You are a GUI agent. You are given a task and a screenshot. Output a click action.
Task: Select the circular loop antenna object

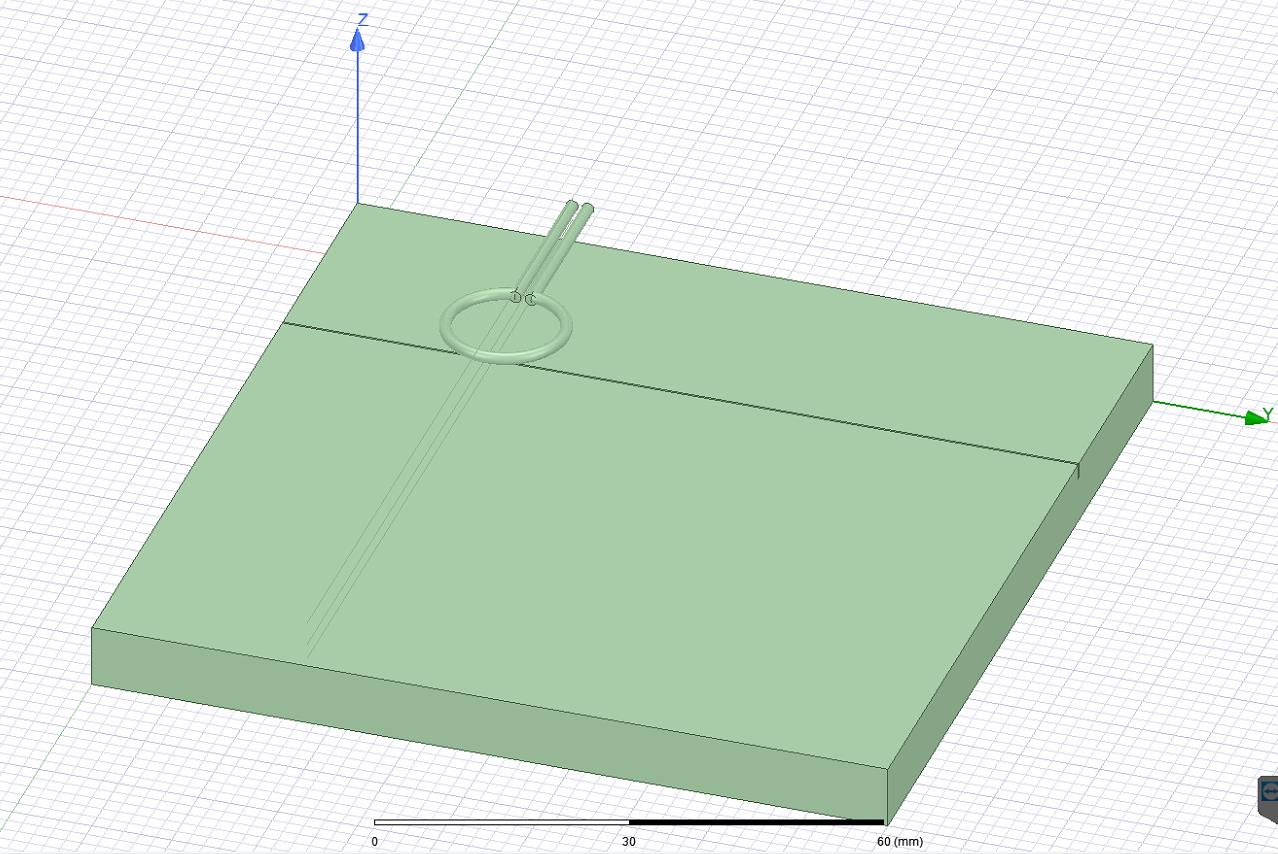tap(506, 325)
